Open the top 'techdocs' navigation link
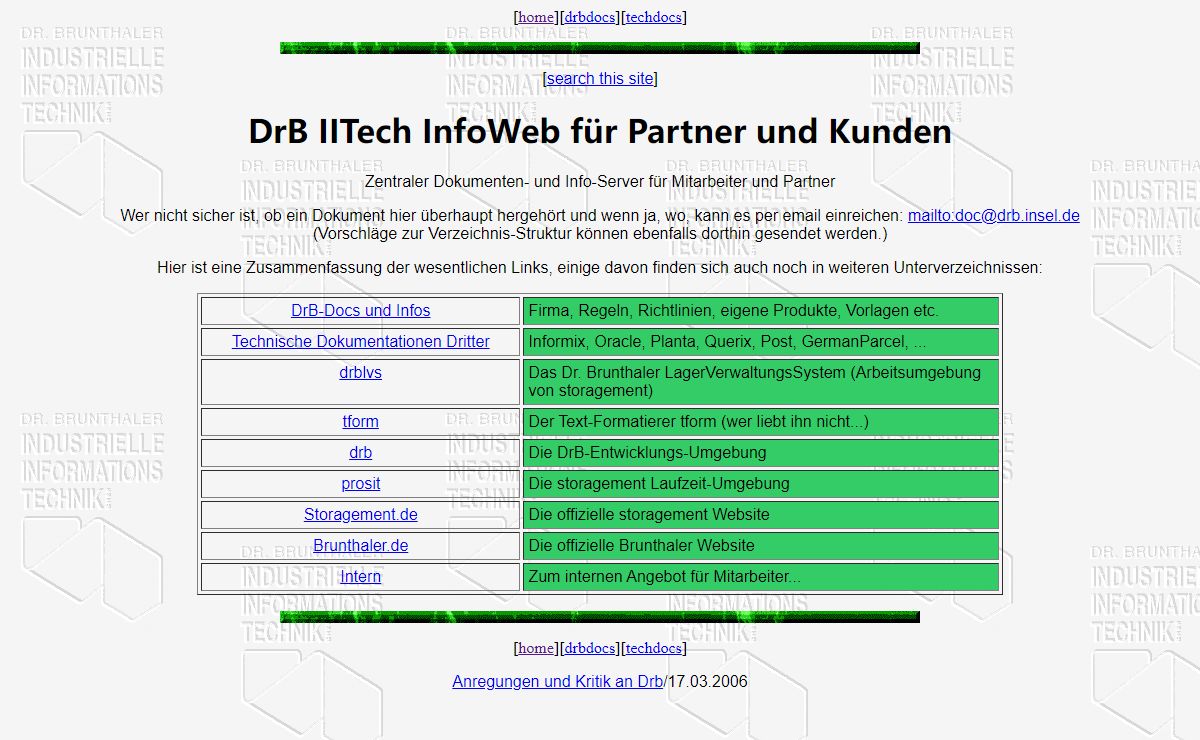Image resolution: width=1200 pixels, height=740 pixels. (x=654, y=17)
